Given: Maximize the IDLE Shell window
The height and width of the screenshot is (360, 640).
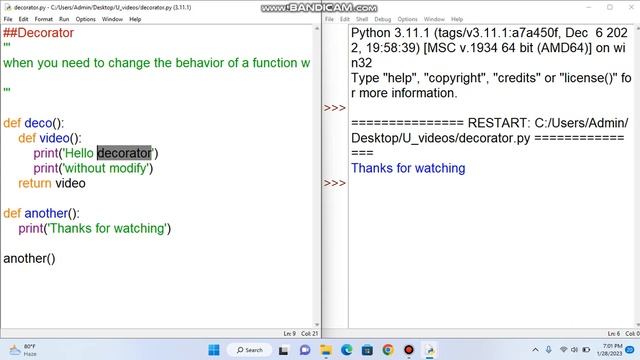Looking at the screenshot, I should pyautogui.click(x=610, y=7).
